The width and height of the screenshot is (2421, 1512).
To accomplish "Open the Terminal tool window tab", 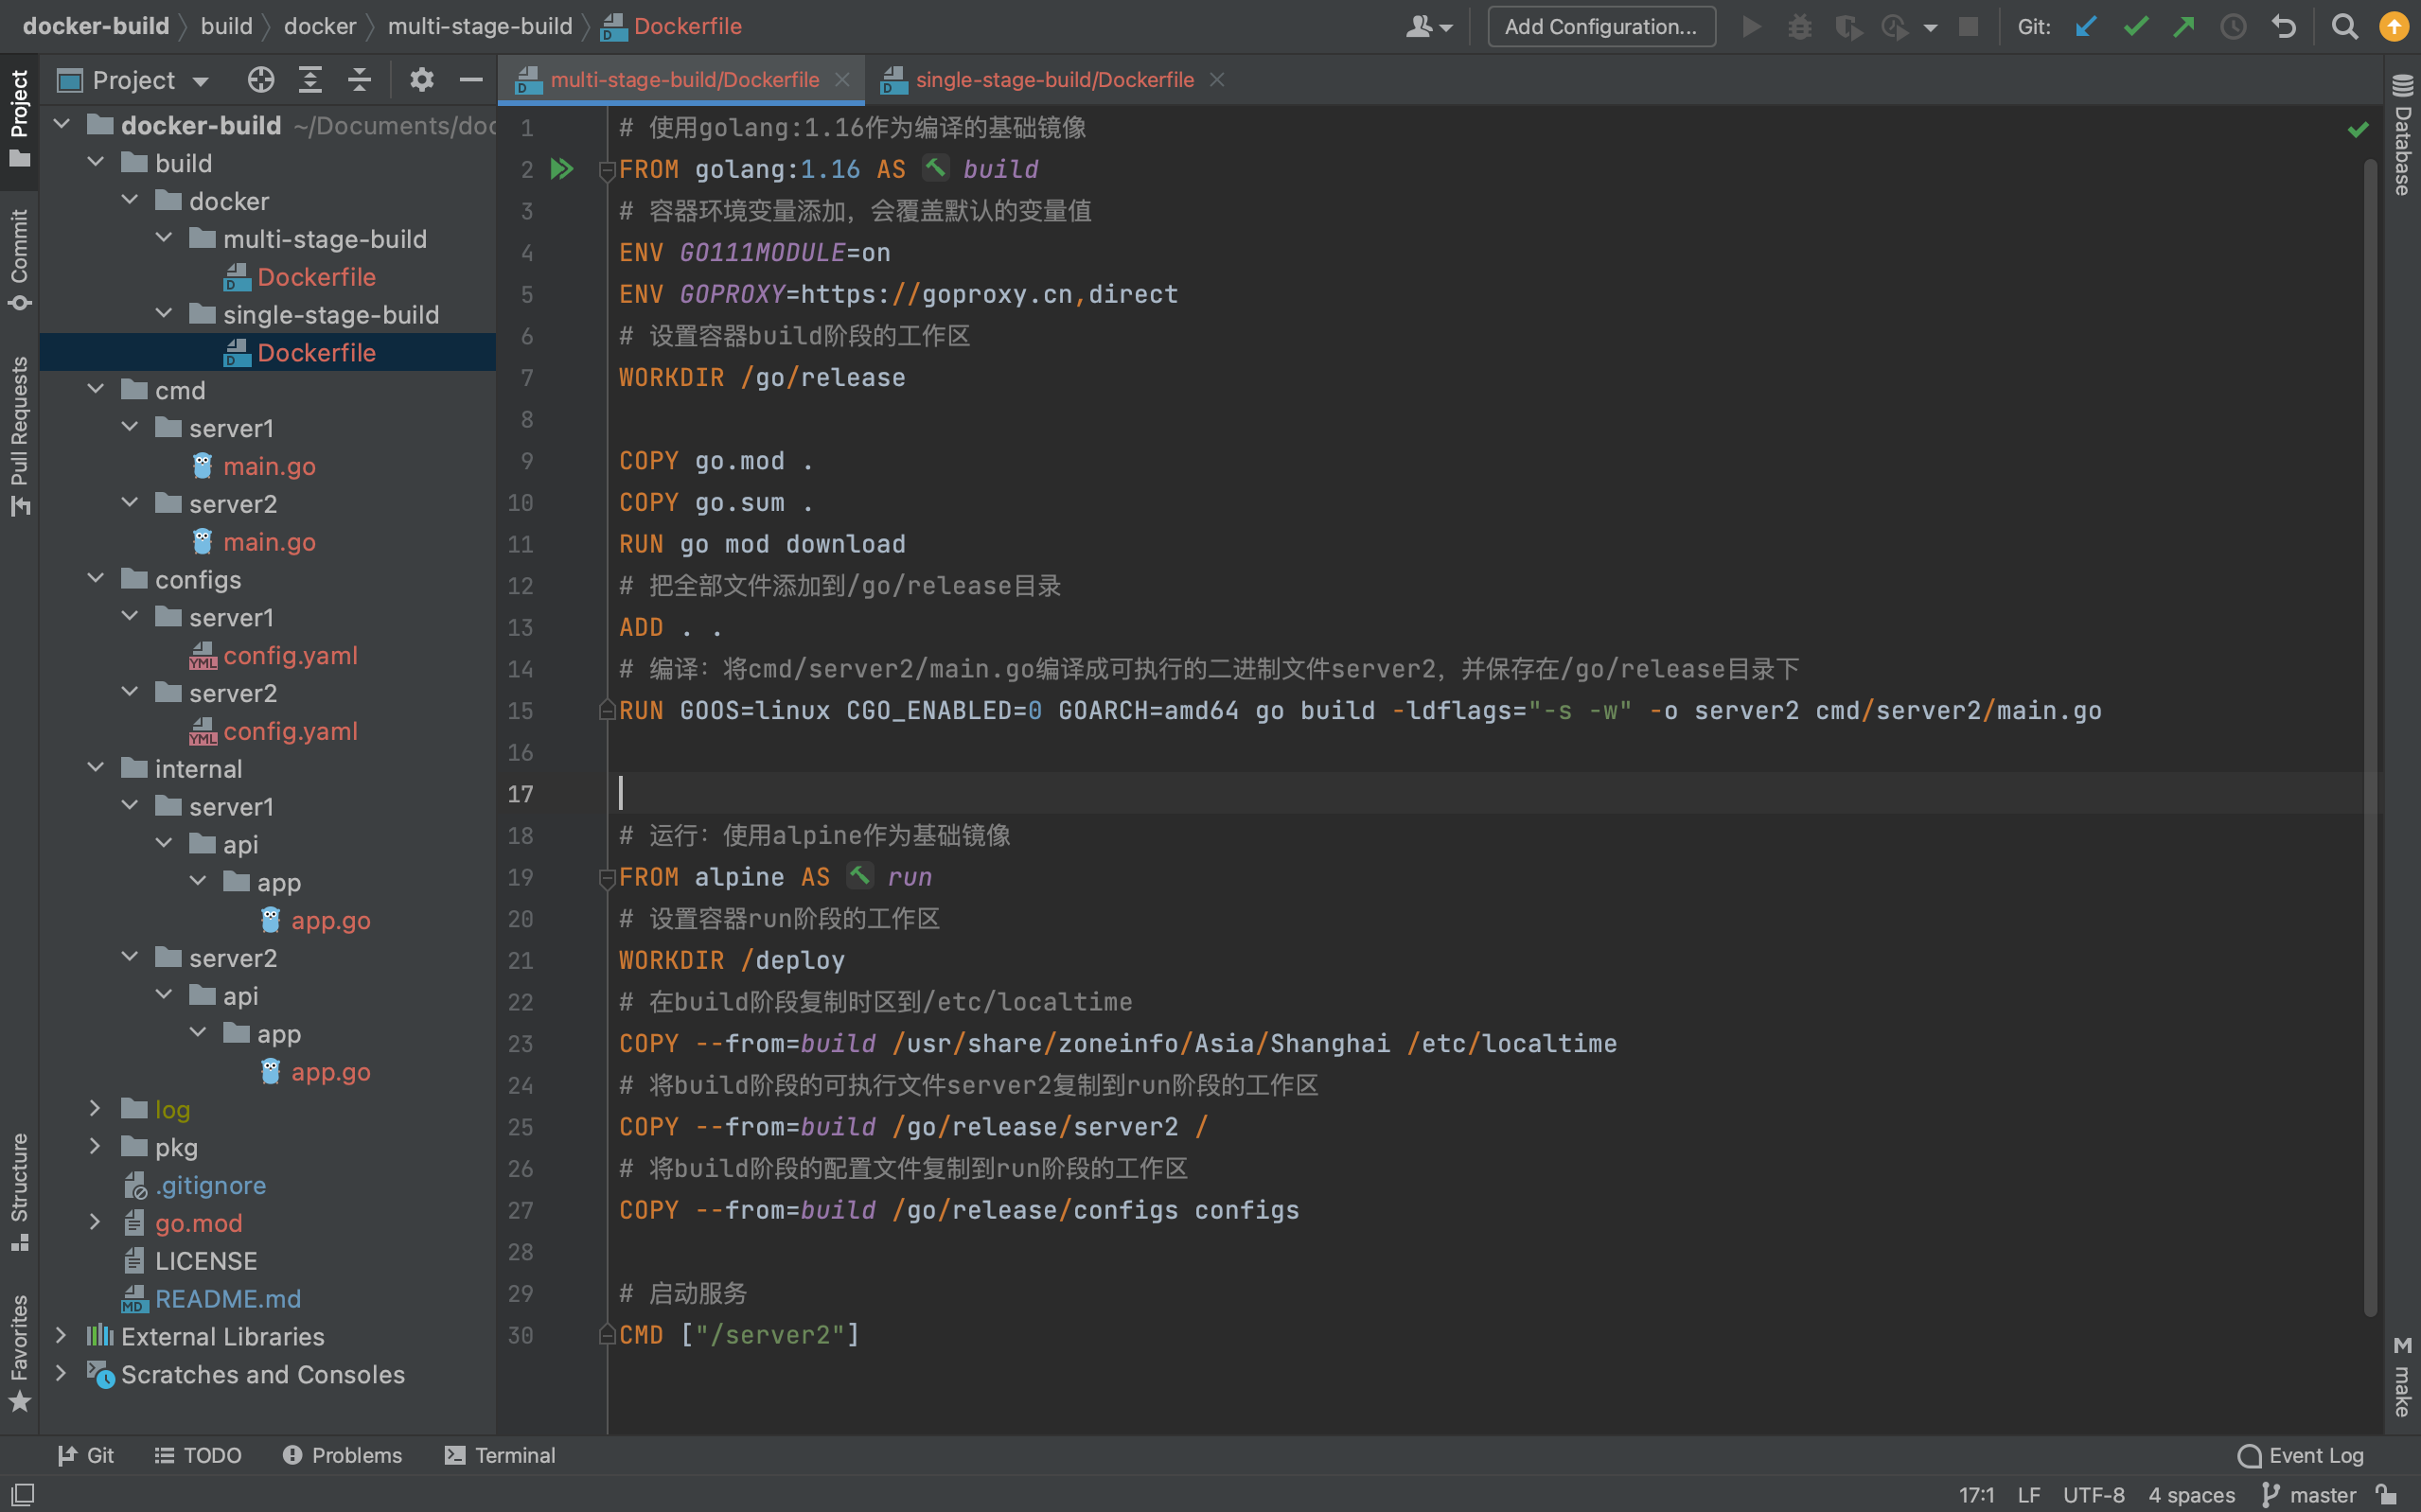I will (x=499, y=1455).
